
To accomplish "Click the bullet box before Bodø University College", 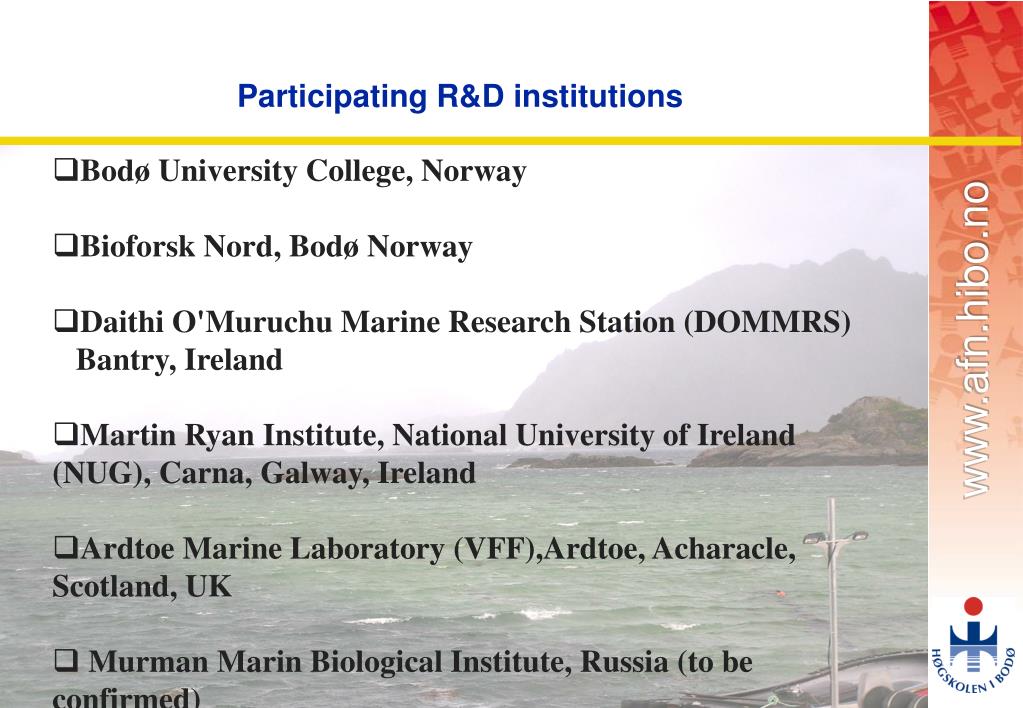I will click(x=65, y=170).
